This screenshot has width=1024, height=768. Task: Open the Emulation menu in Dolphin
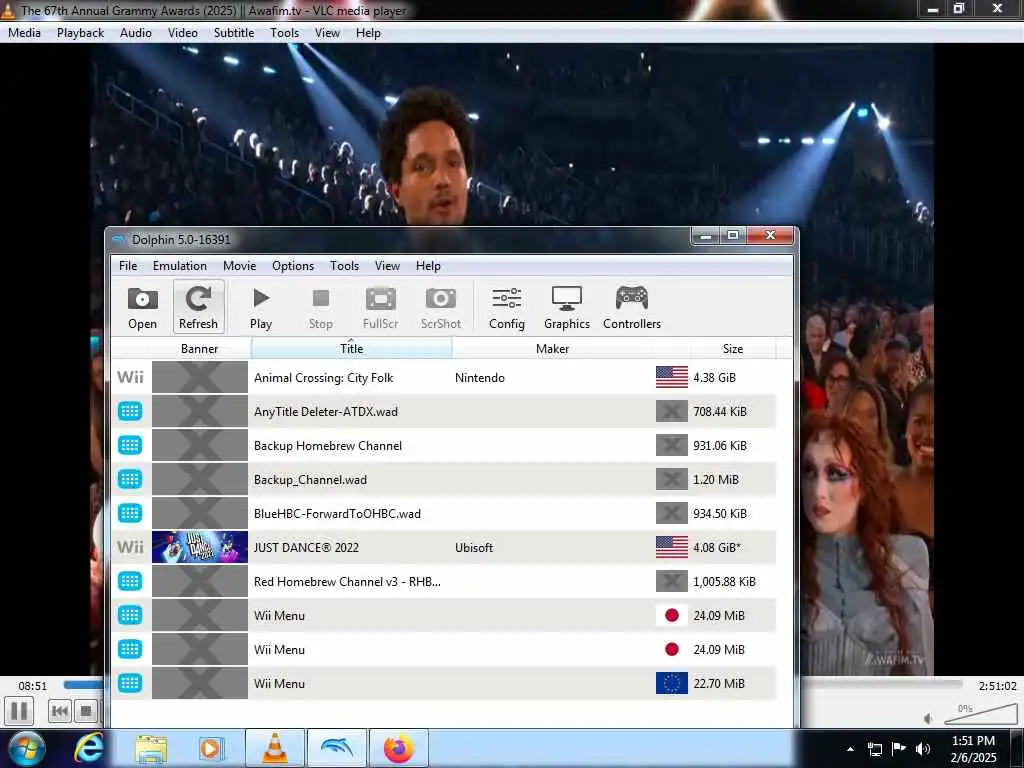[x=180, y=266]
